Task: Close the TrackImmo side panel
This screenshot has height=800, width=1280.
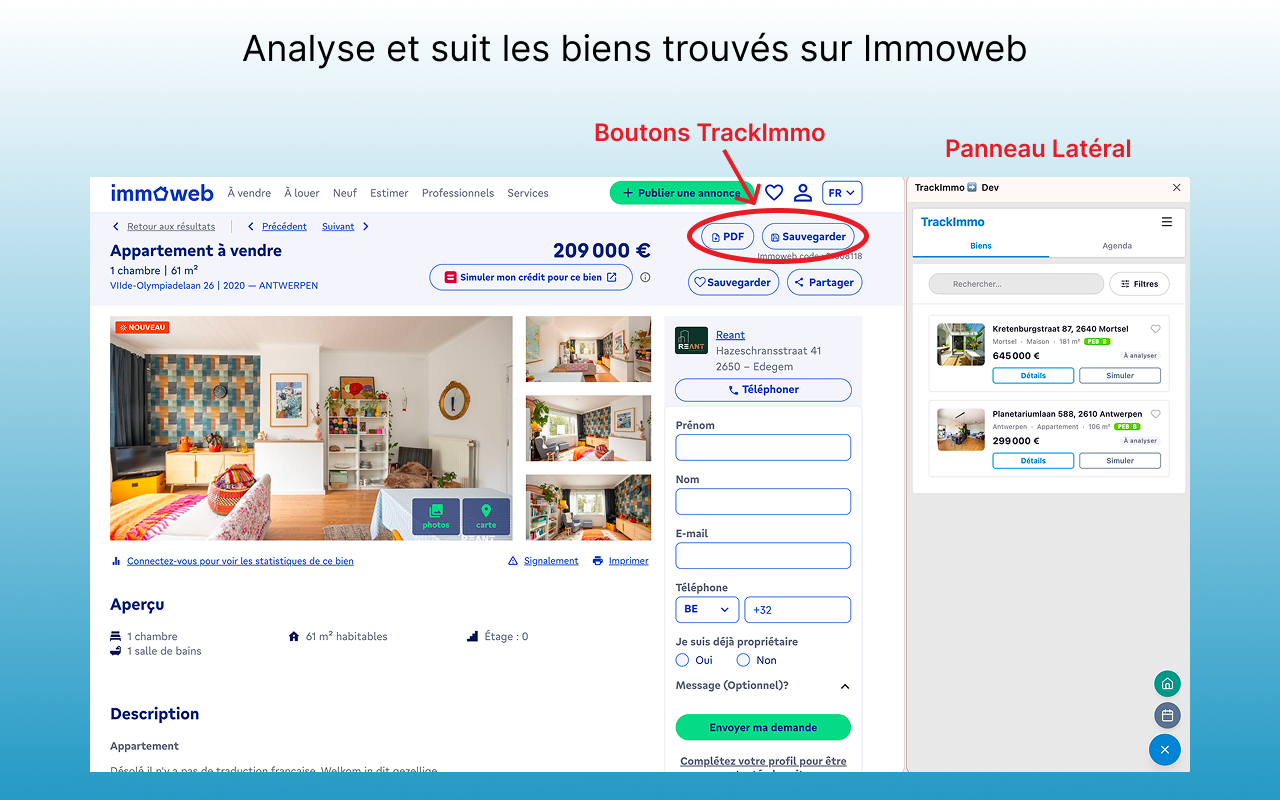Action: [x=1176, y=187]
